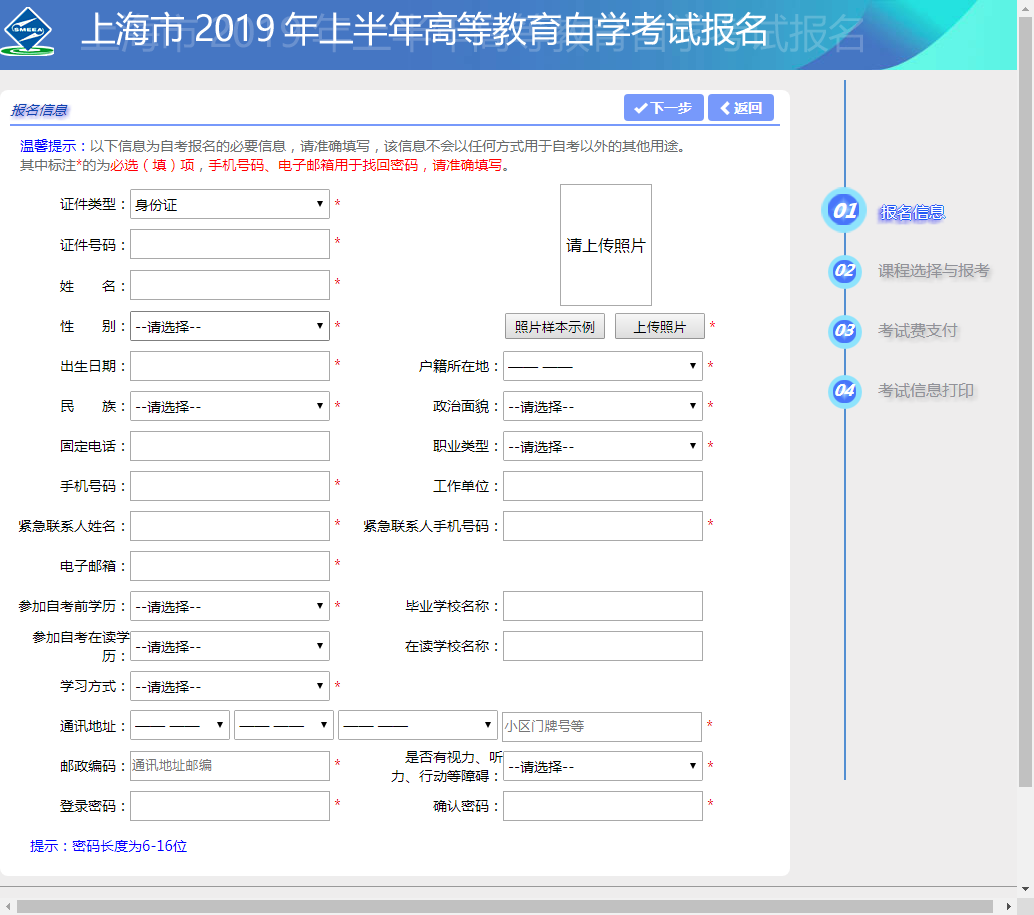The width and height of the screenshot is (1034, 915).
Task: Click the 下一步 next step button
Action: click(663, 108)
